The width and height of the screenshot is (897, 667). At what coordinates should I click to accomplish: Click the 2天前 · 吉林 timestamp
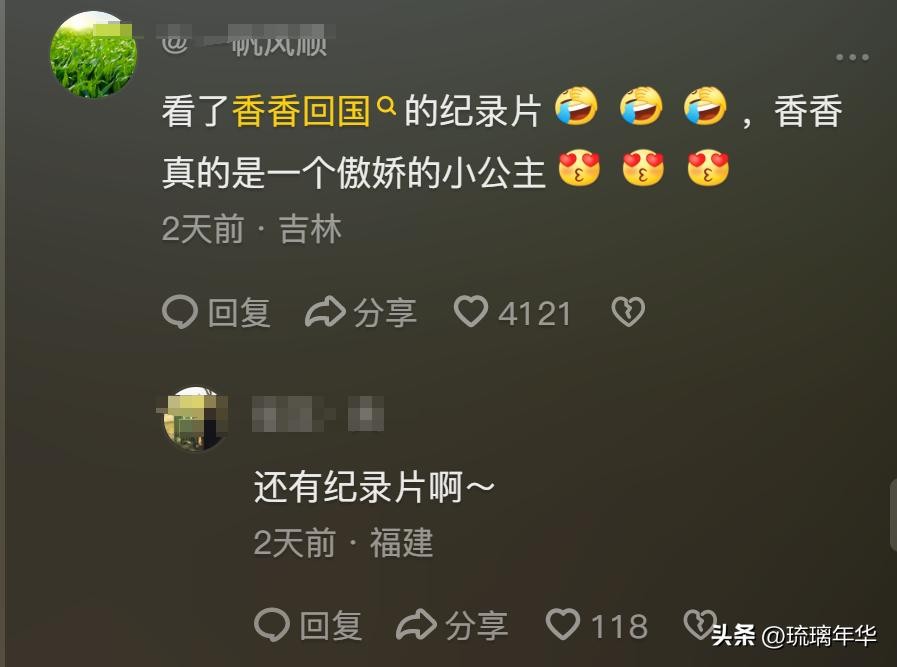pyautogui.click(x=252, y=229)
